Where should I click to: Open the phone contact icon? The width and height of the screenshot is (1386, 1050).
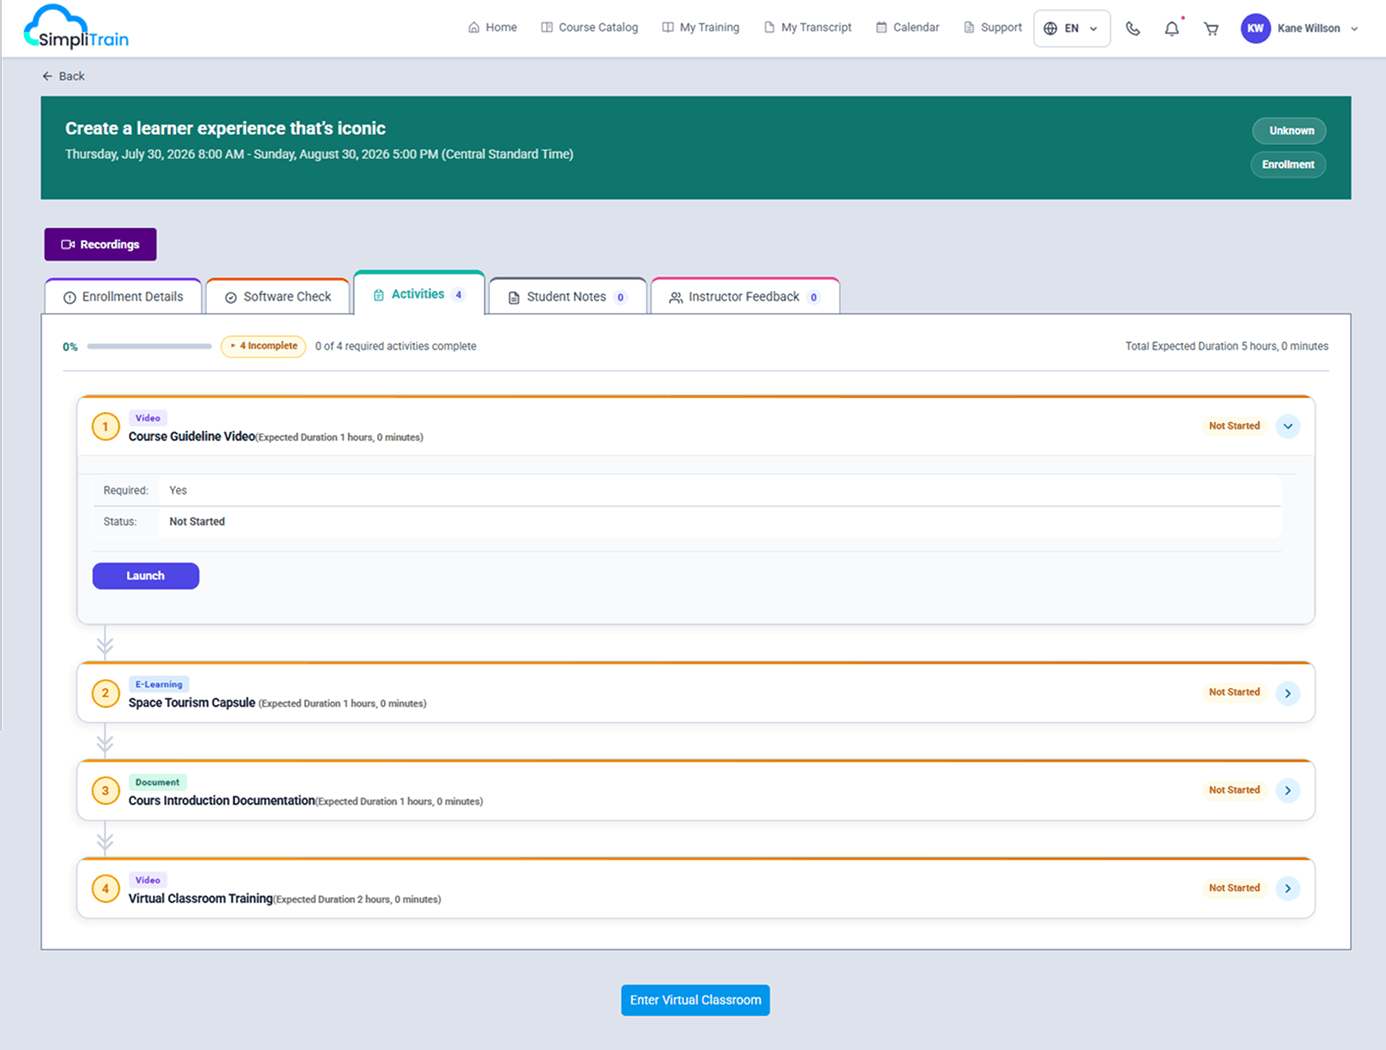[x=1133, y=29]
